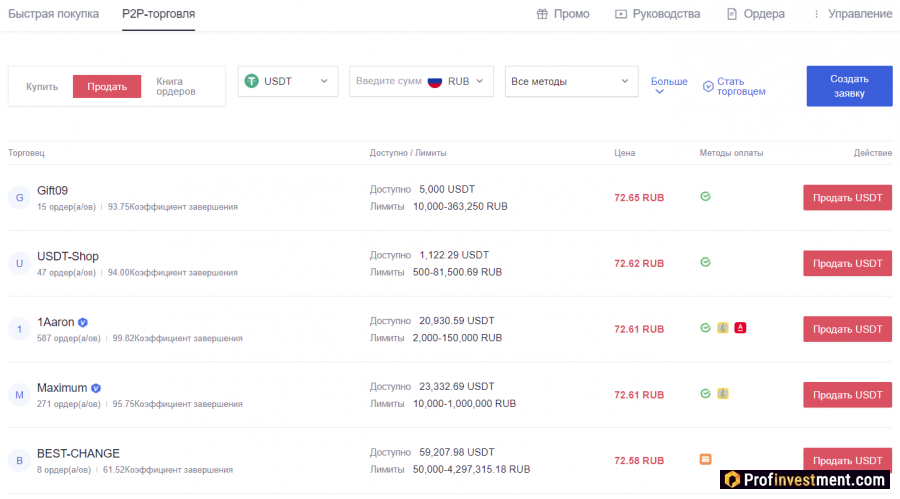Image resolution: width=900 pixels, height=499 pixels.
Task: Open the Все методы payment dropdown
Action: coord(571,81)
